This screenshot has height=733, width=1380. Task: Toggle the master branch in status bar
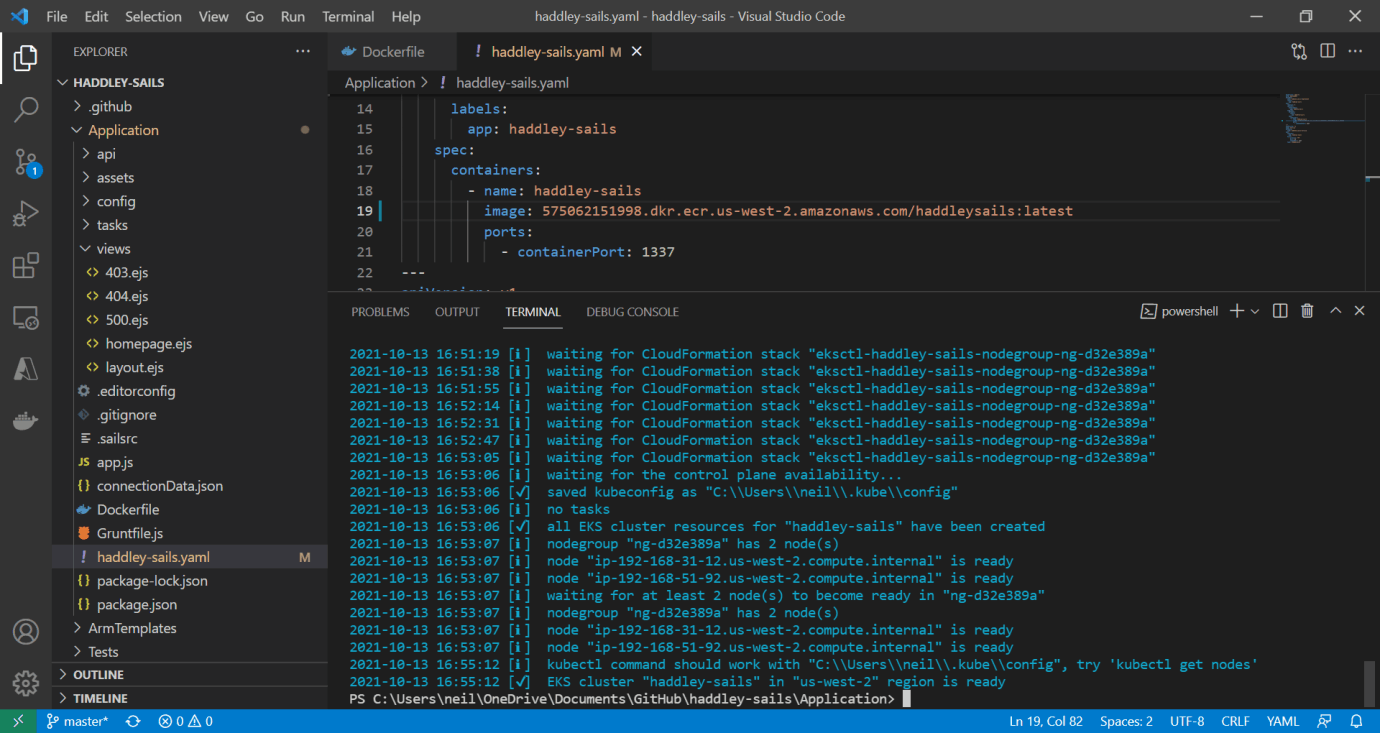point(77,721)
